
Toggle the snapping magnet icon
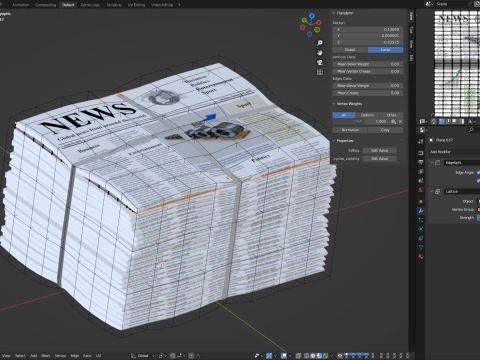[x=173, y=356]
